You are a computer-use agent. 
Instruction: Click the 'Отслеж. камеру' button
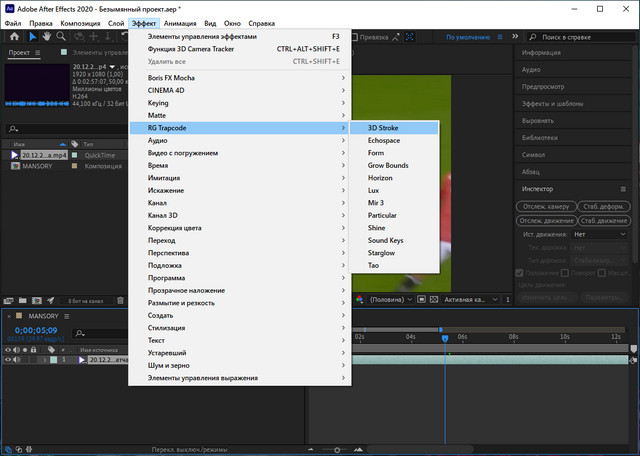[x=545, y=207]
